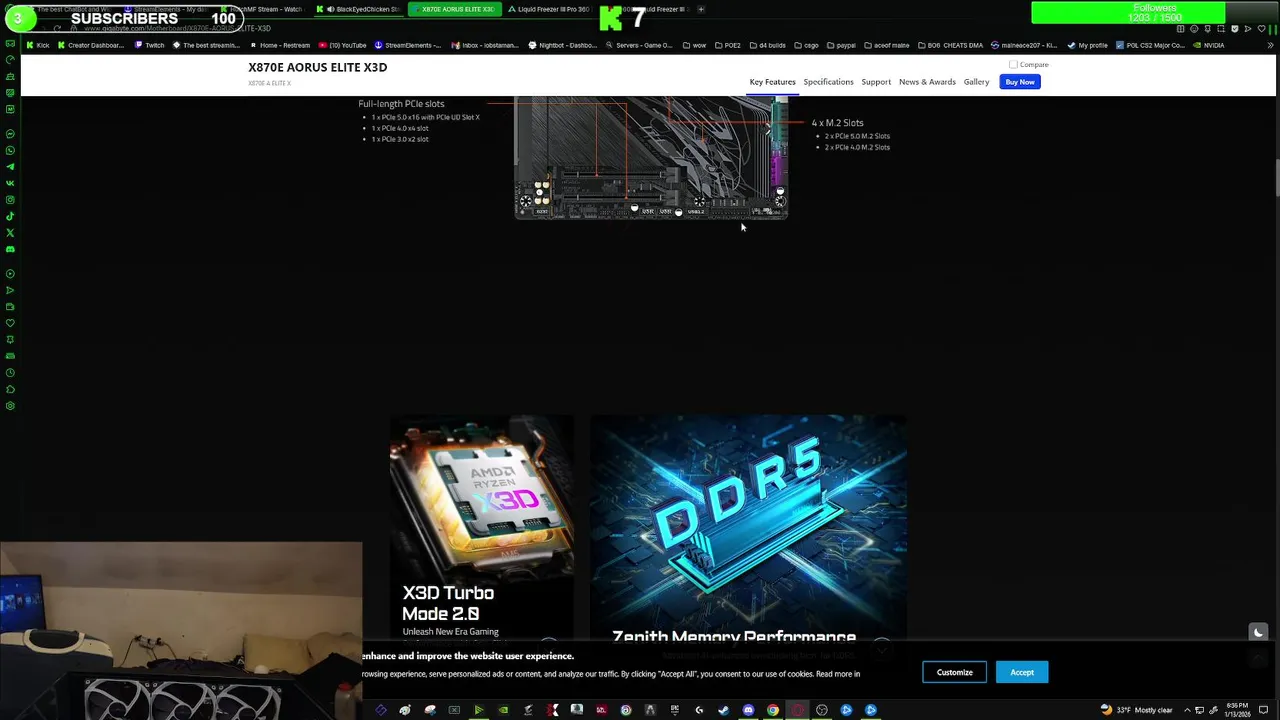Image resolution: width=1280 pixels, height=720 pixels.
Task: Click the Discord icon in the taskbar
Action: pos(748,710)
